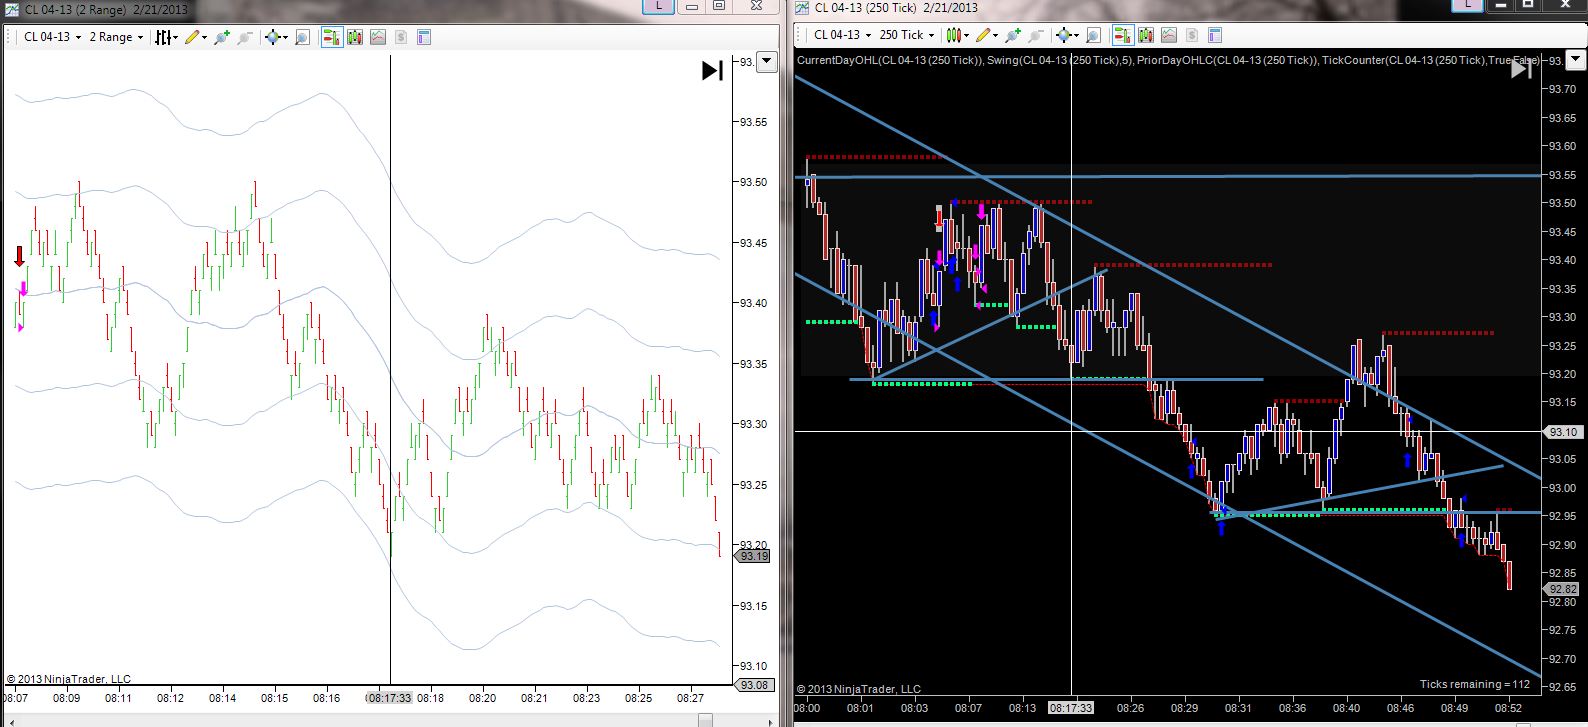Open chart properties icon in 2 Range window
Screen dimensions: 1588x727
(423, 37)
